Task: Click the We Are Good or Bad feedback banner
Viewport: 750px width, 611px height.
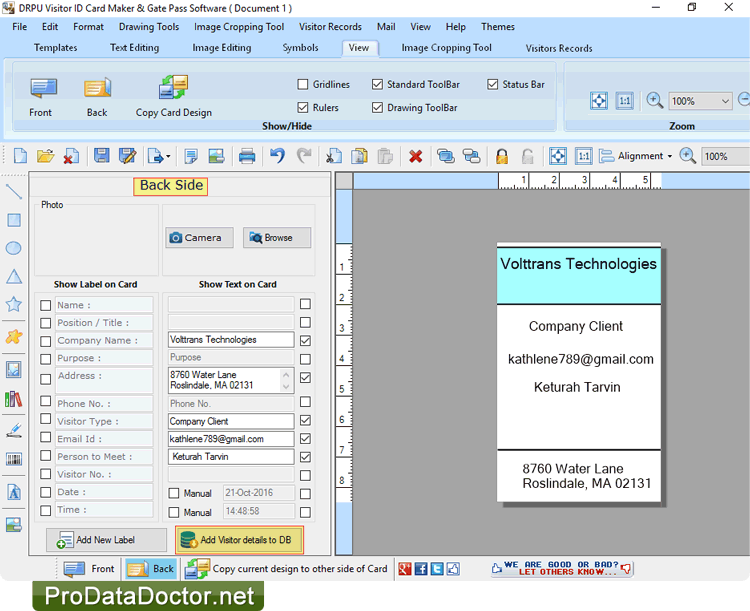Action: pyautogui.click(x=562, y=568)
